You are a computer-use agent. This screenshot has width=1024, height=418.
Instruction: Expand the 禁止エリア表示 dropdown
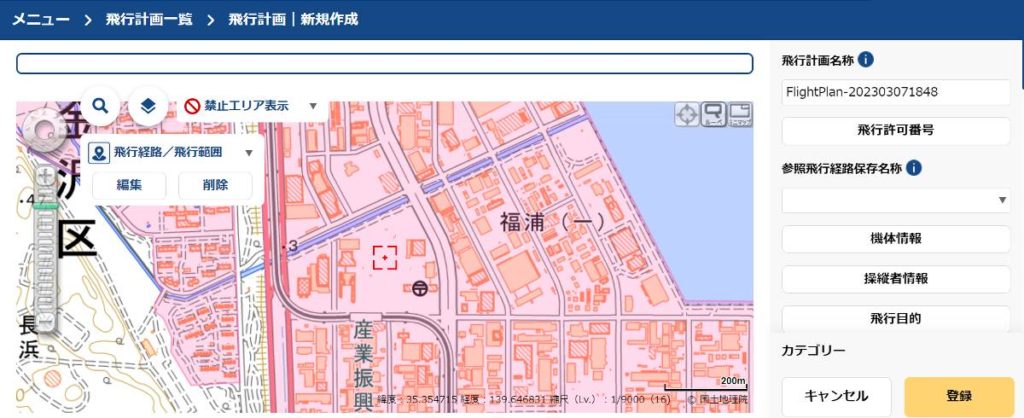click(312, 106)
